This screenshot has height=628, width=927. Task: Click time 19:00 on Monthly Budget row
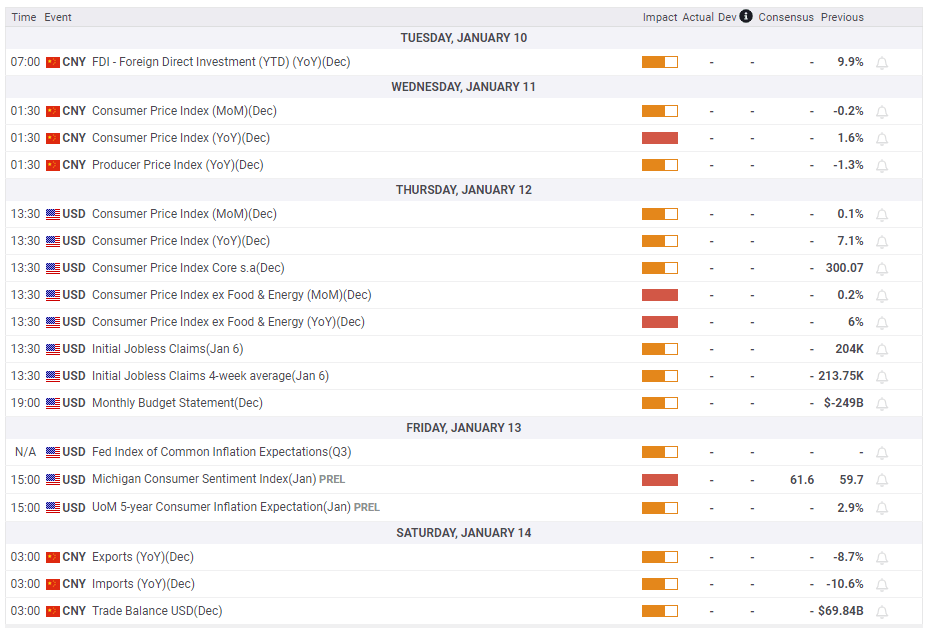(25, 403)
